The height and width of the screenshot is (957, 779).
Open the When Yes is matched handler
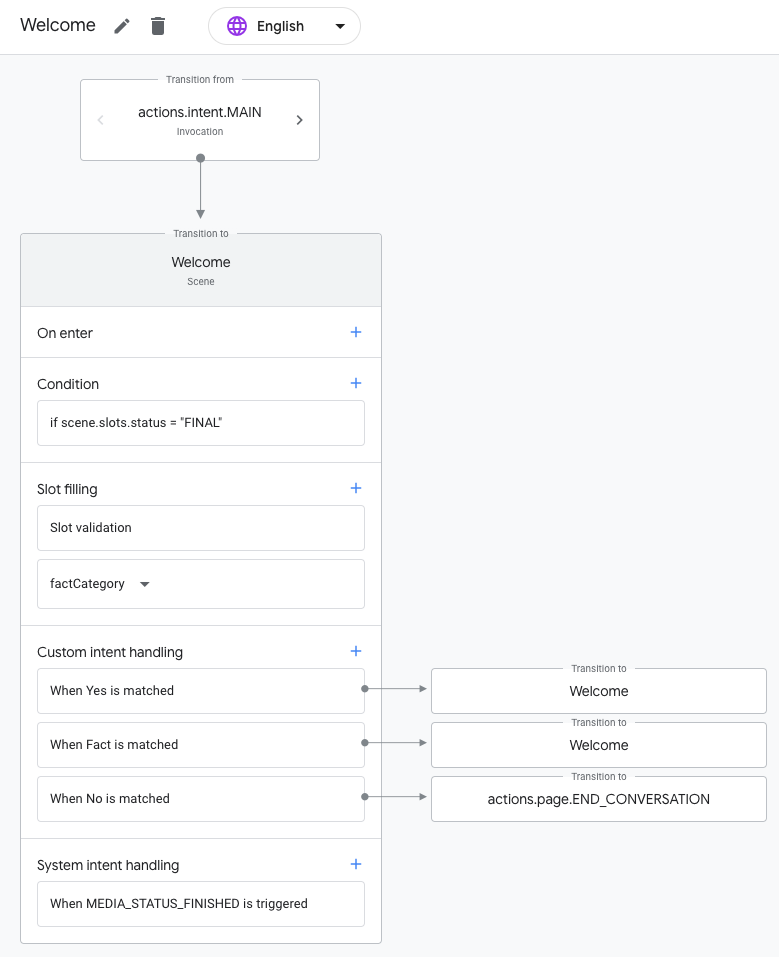[x=200, y=691]
